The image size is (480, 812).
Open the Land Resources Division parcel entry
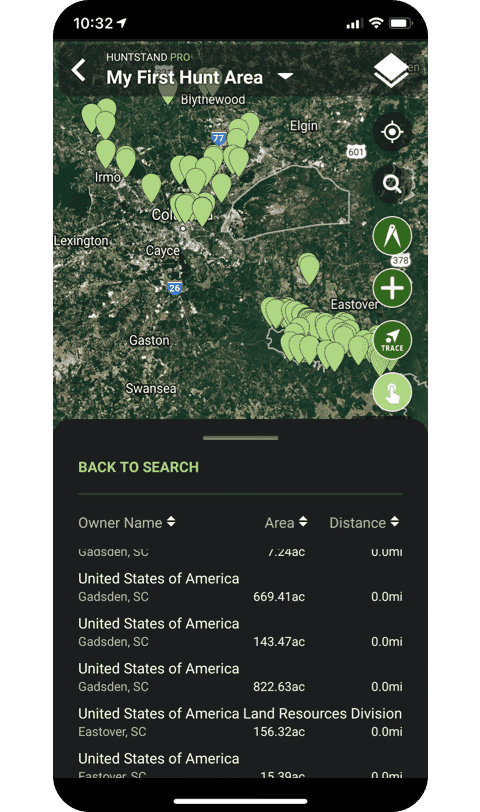click(240, 722)
